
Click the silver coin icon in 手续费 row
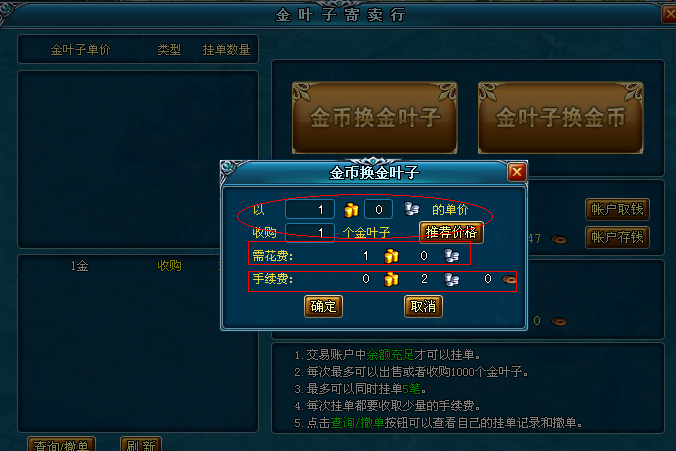click(x=451, y=279)
